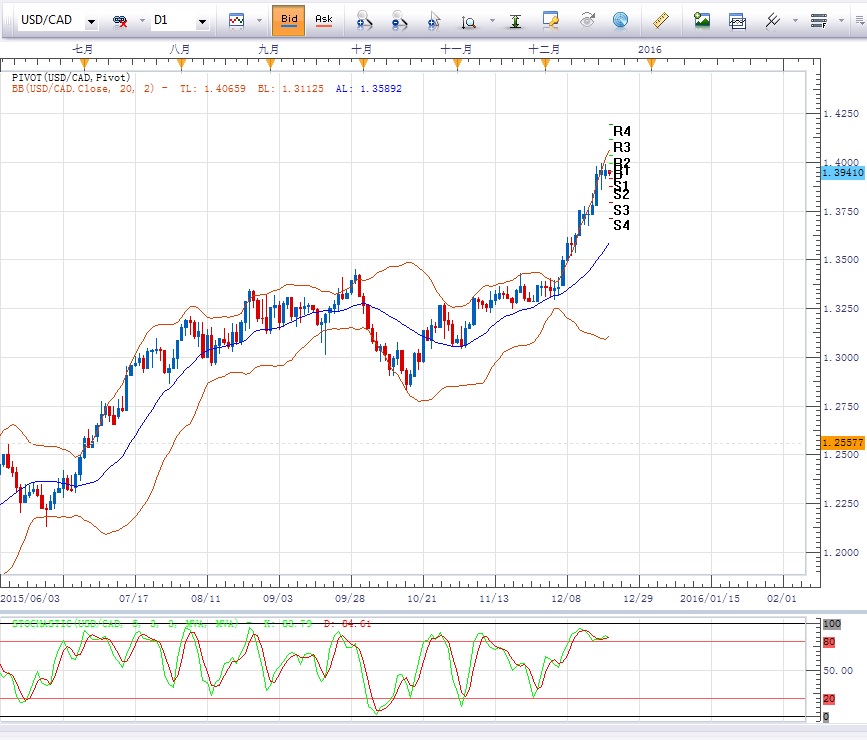Open the D1 timeframe dropdown
Viewport: 867px width, 740px height.
pos(202,21)
